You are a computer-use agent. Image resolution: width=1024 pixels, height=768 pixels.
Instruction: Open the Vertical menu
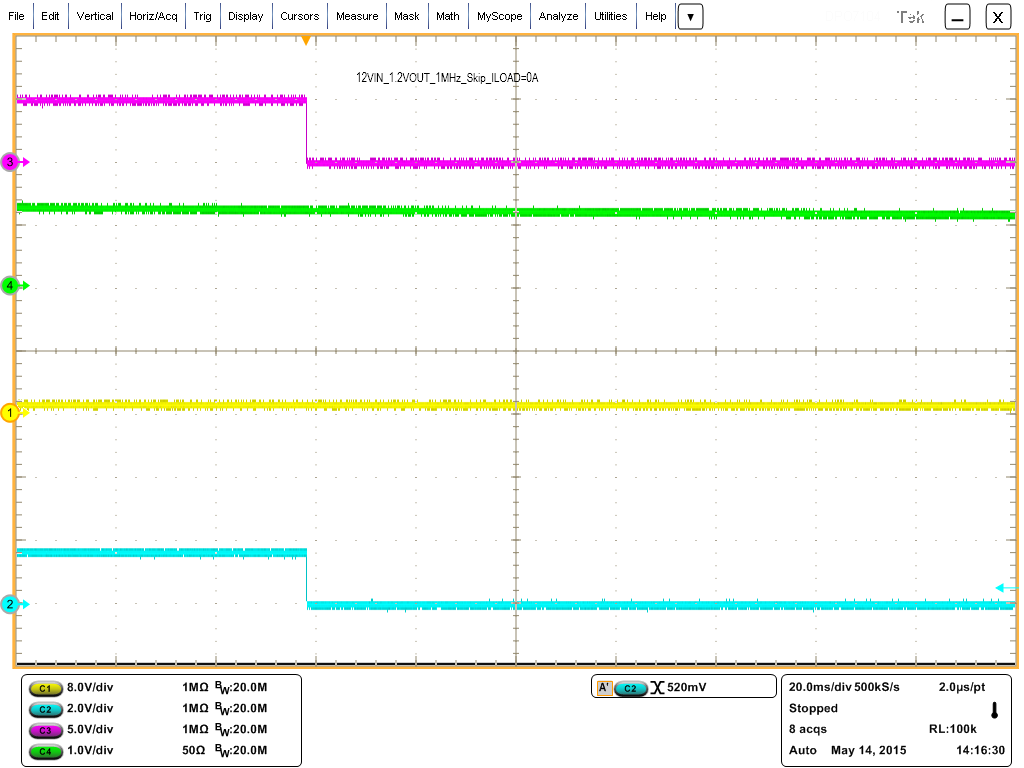[95, 16]
